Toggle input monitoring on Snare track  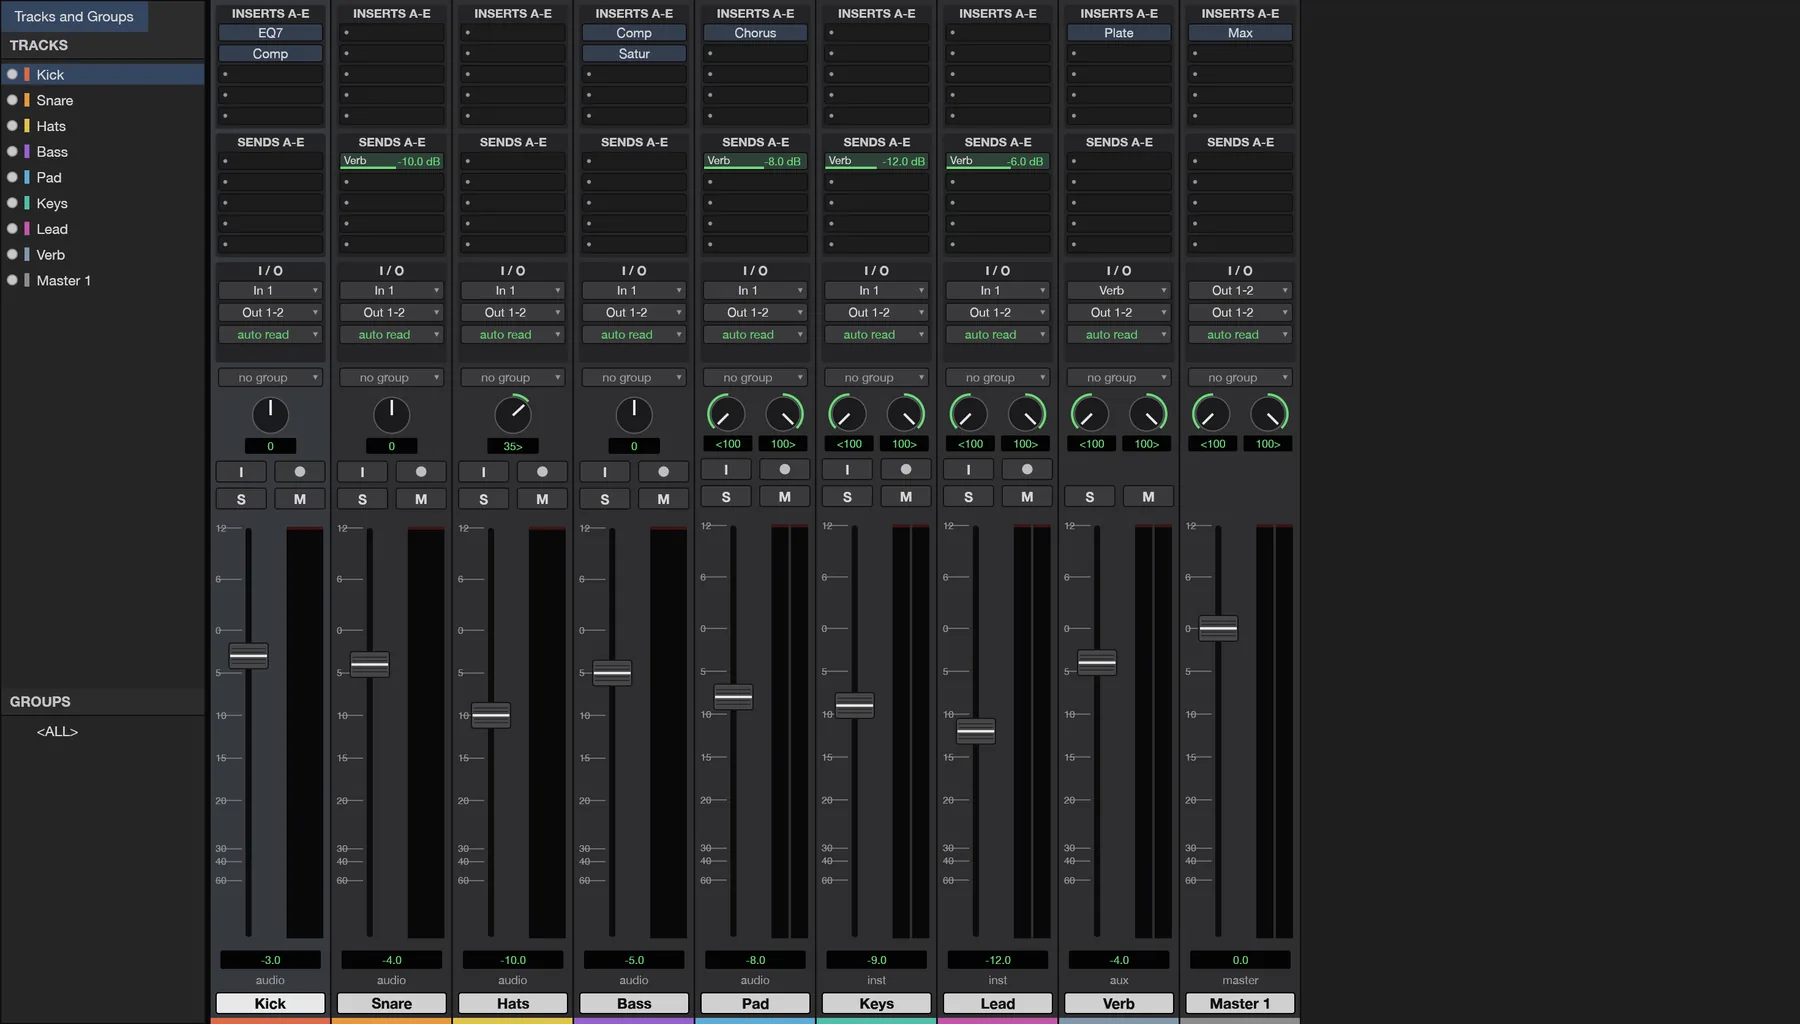[362, 472]
